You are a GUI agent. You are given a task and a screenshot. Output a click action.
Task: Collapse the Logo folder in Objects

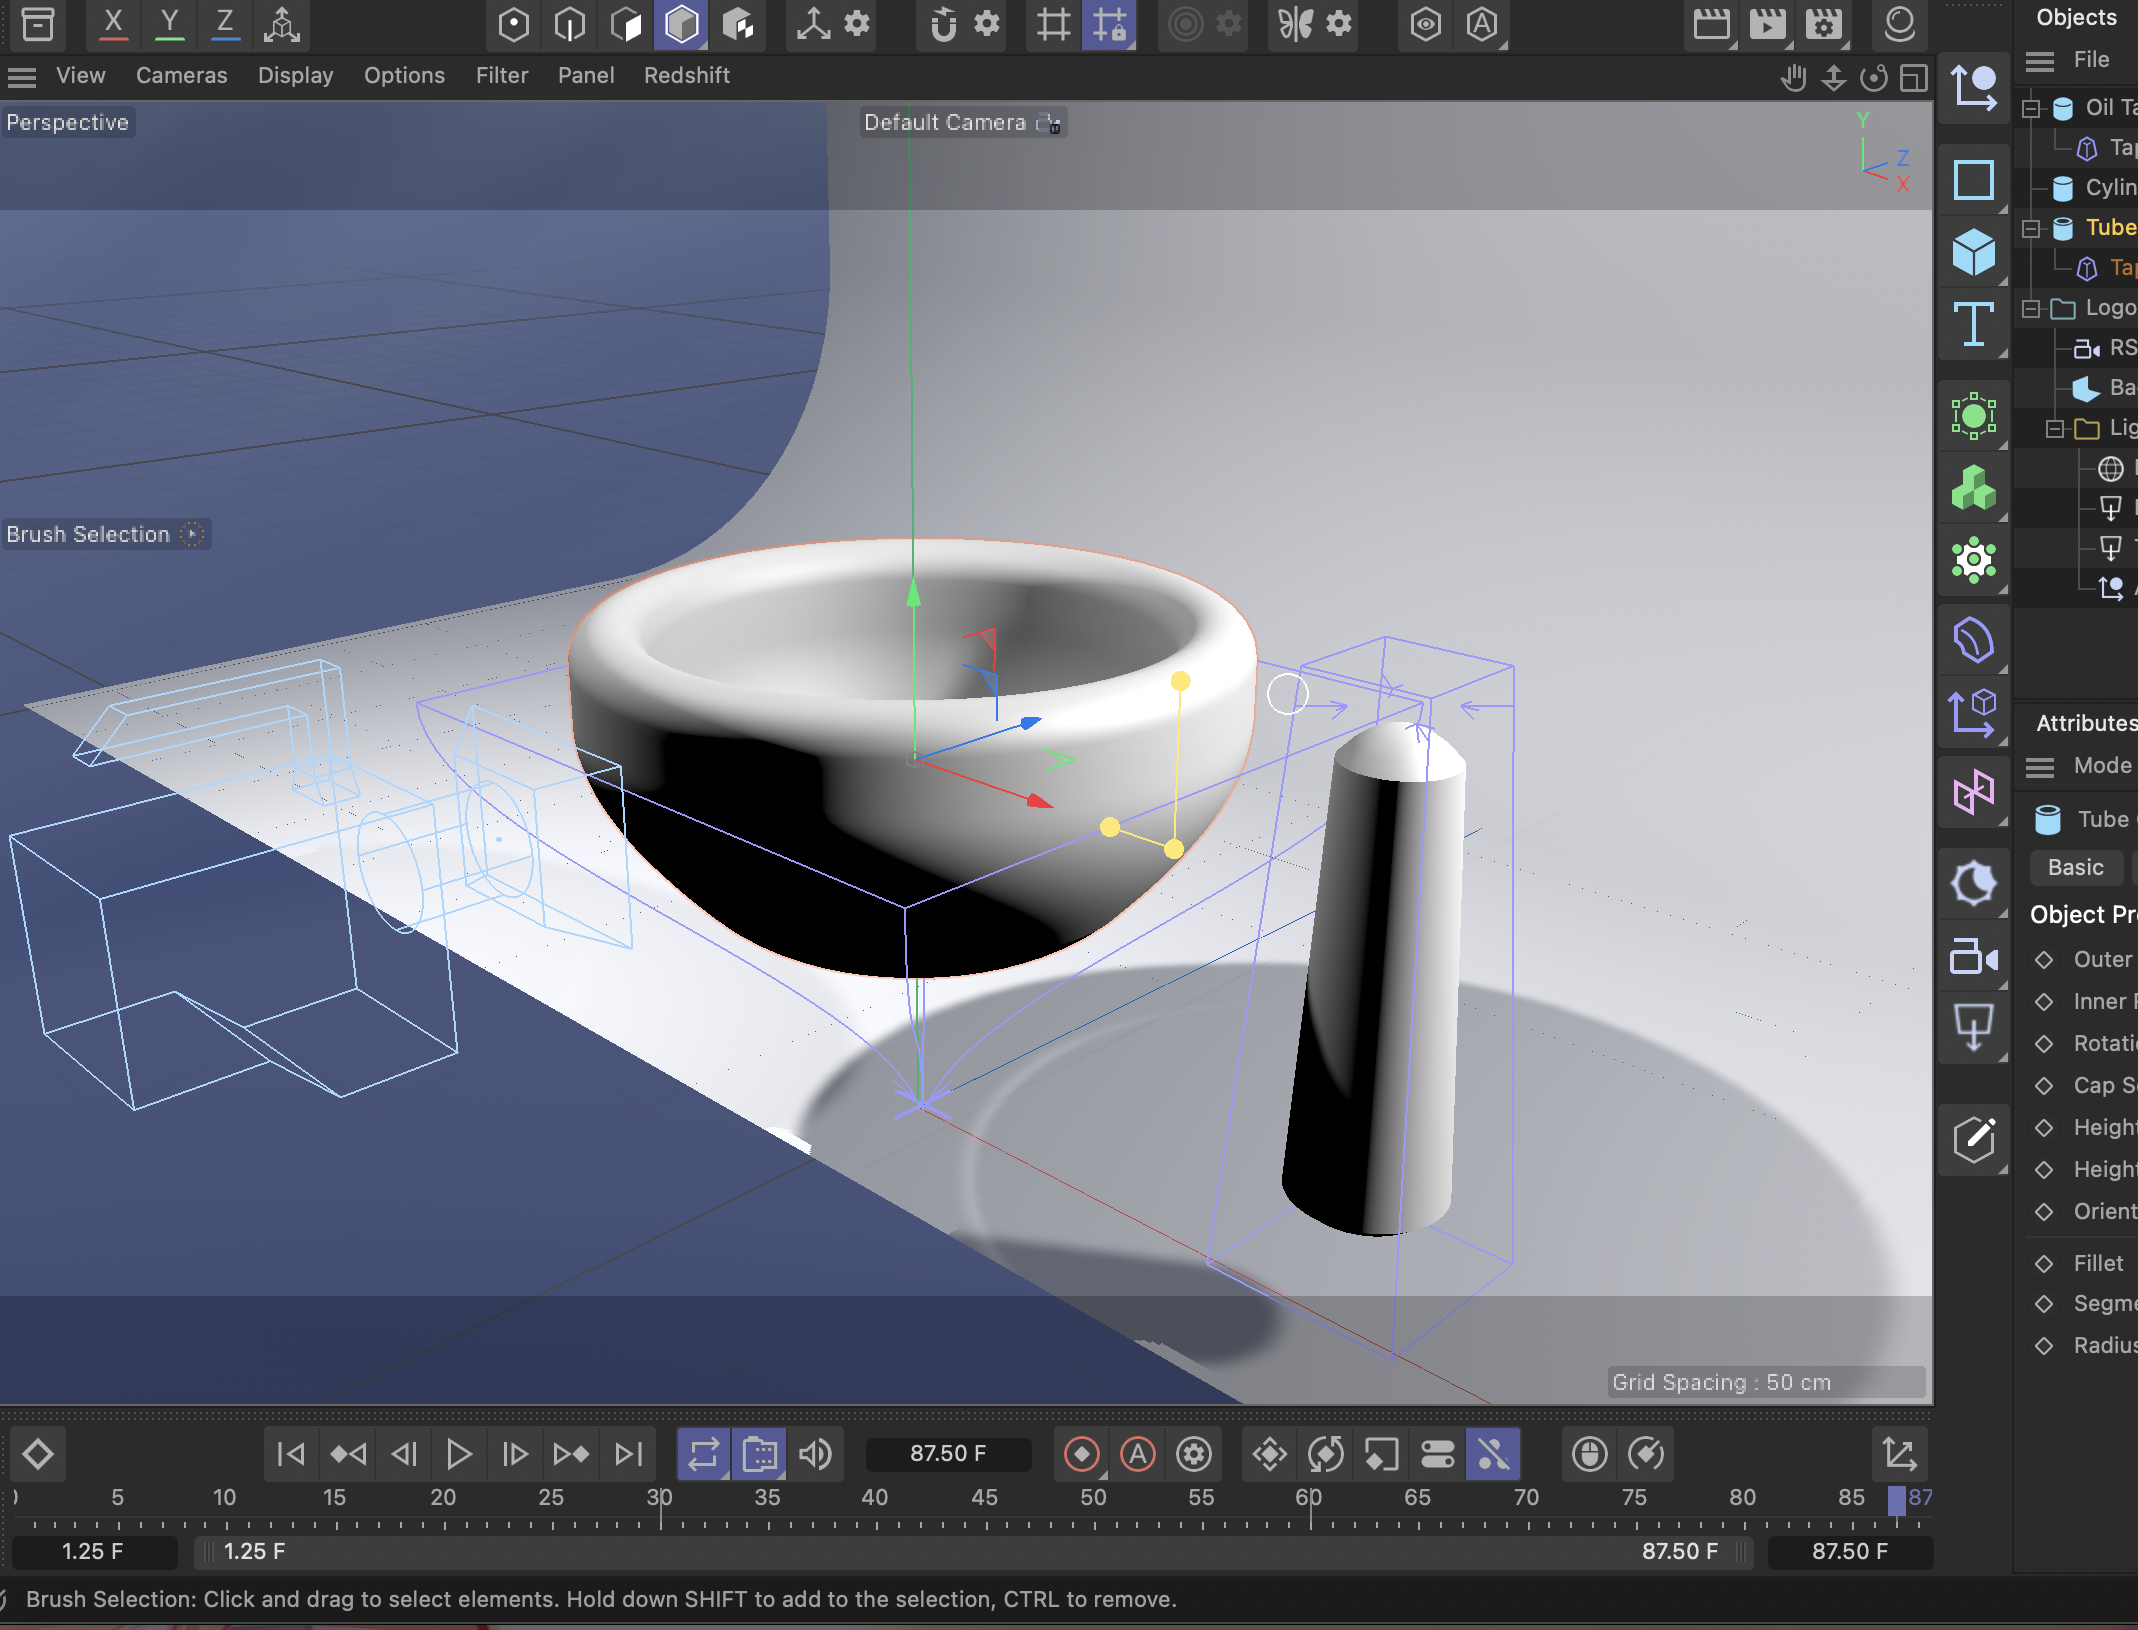2030,309
